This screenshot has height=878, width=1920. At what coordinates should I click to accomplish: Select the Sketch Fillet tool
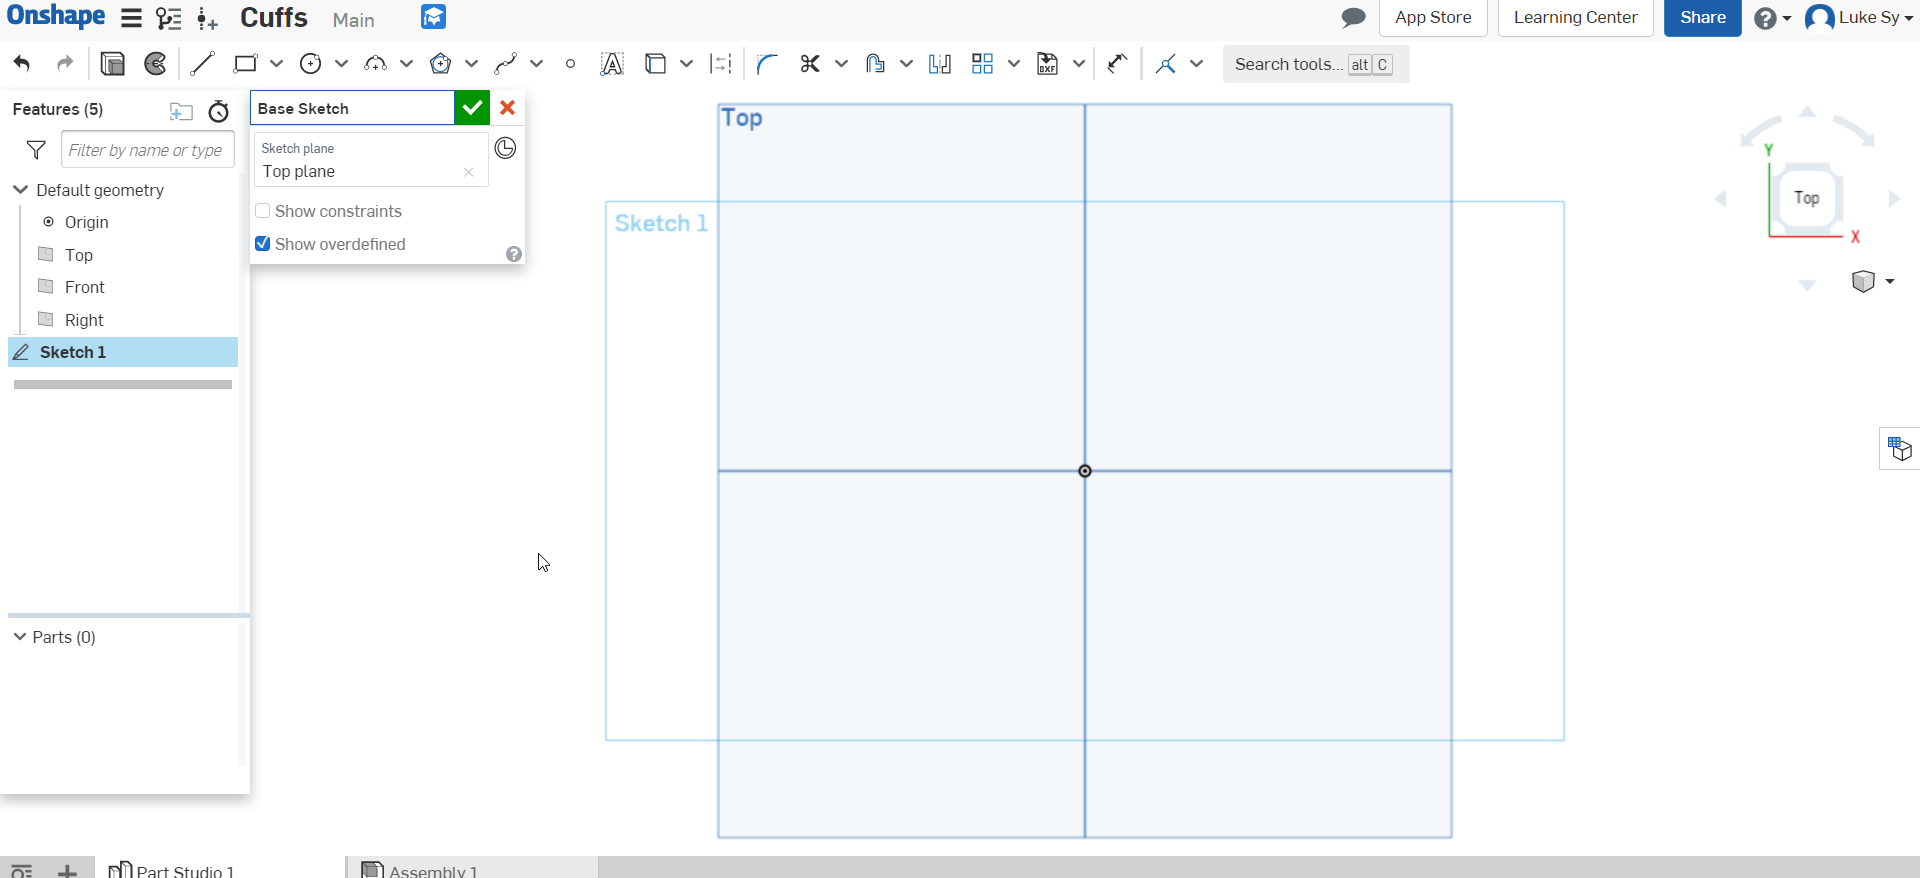point(767,64)
